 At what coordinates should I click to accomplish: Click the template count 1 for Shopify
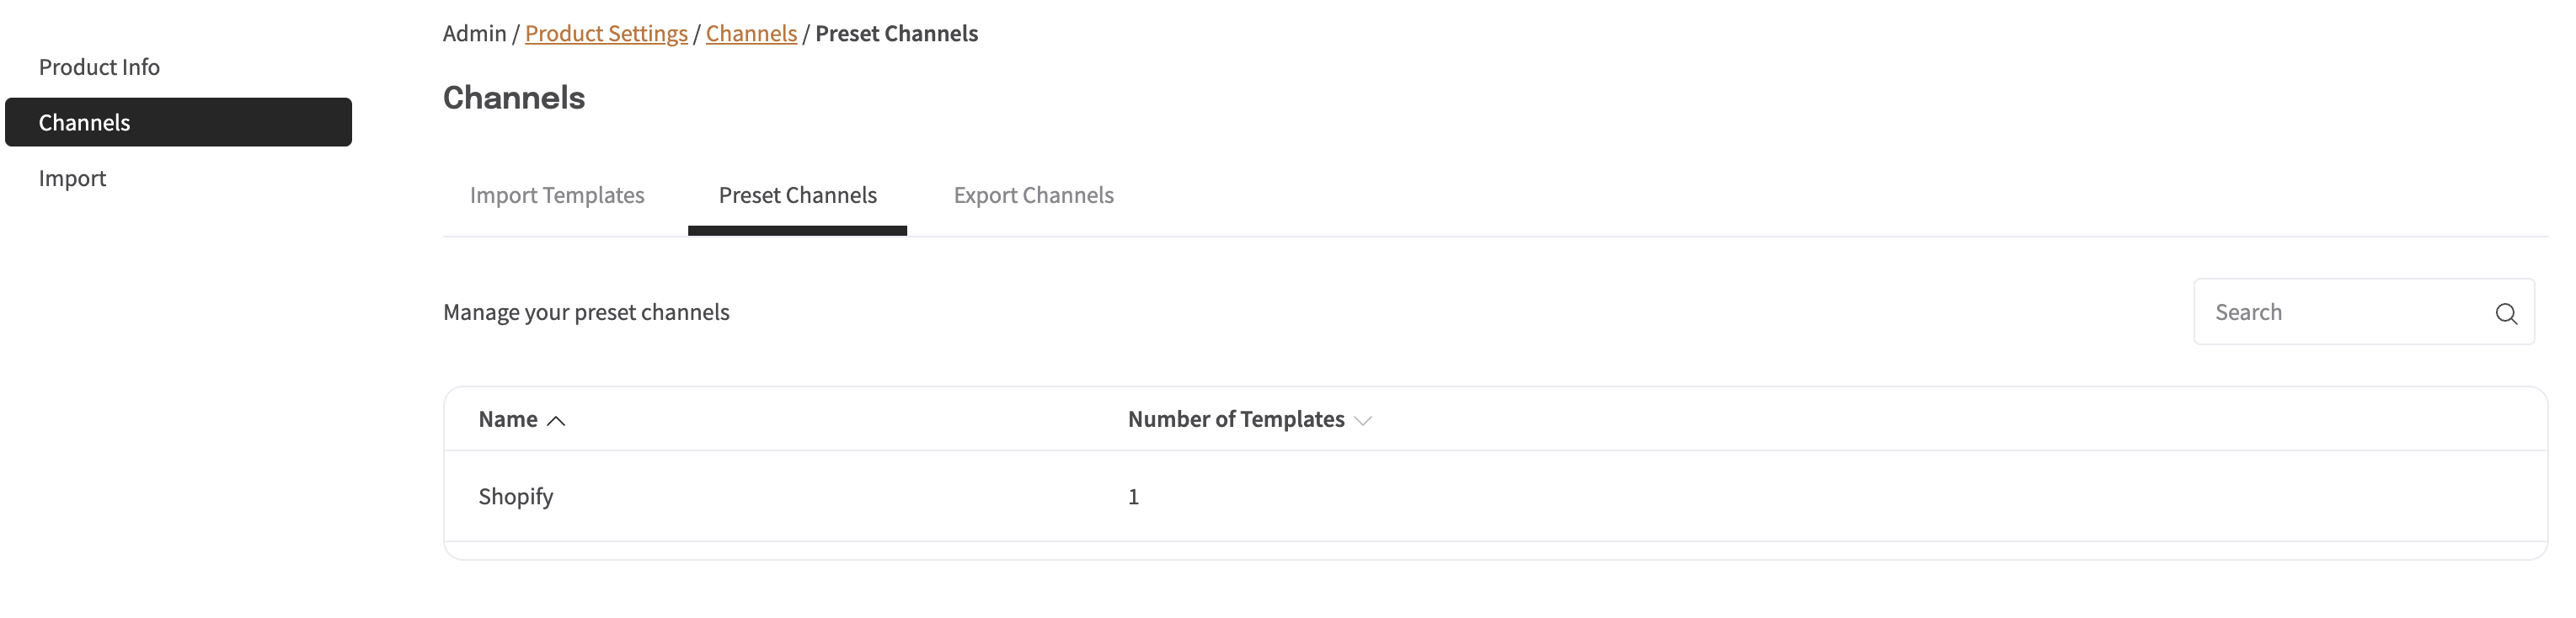[1133, 497]
